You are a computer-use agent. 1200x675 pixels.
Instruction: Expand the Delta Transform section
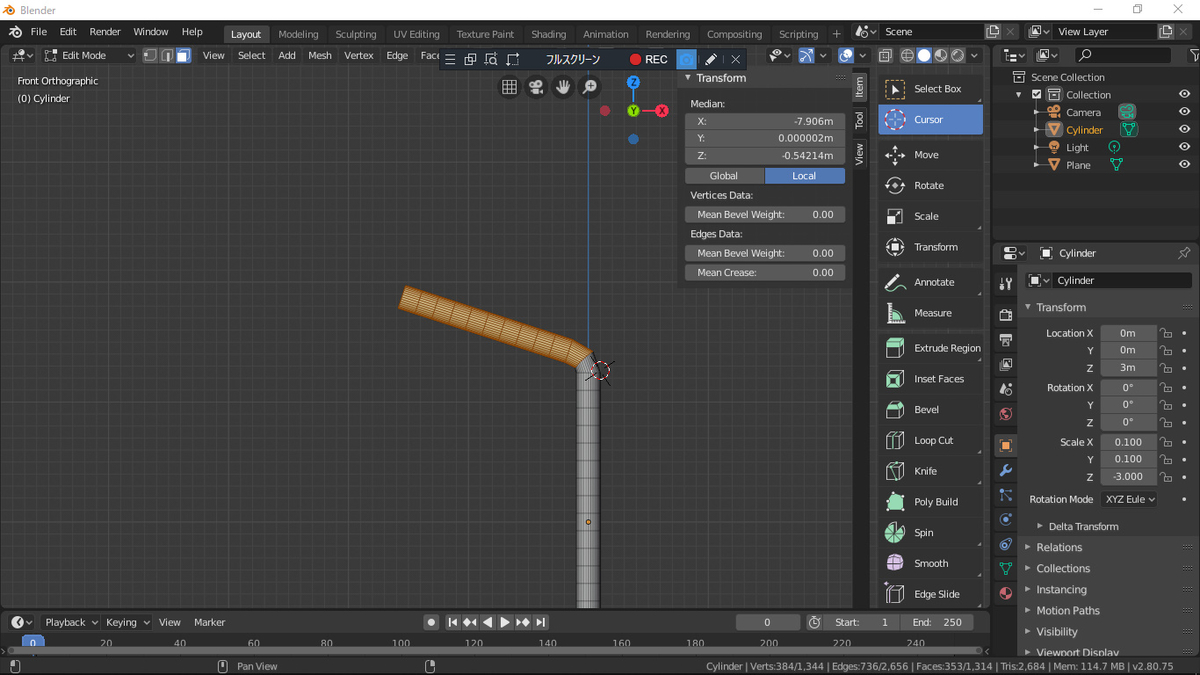[x=1083, y=526]
